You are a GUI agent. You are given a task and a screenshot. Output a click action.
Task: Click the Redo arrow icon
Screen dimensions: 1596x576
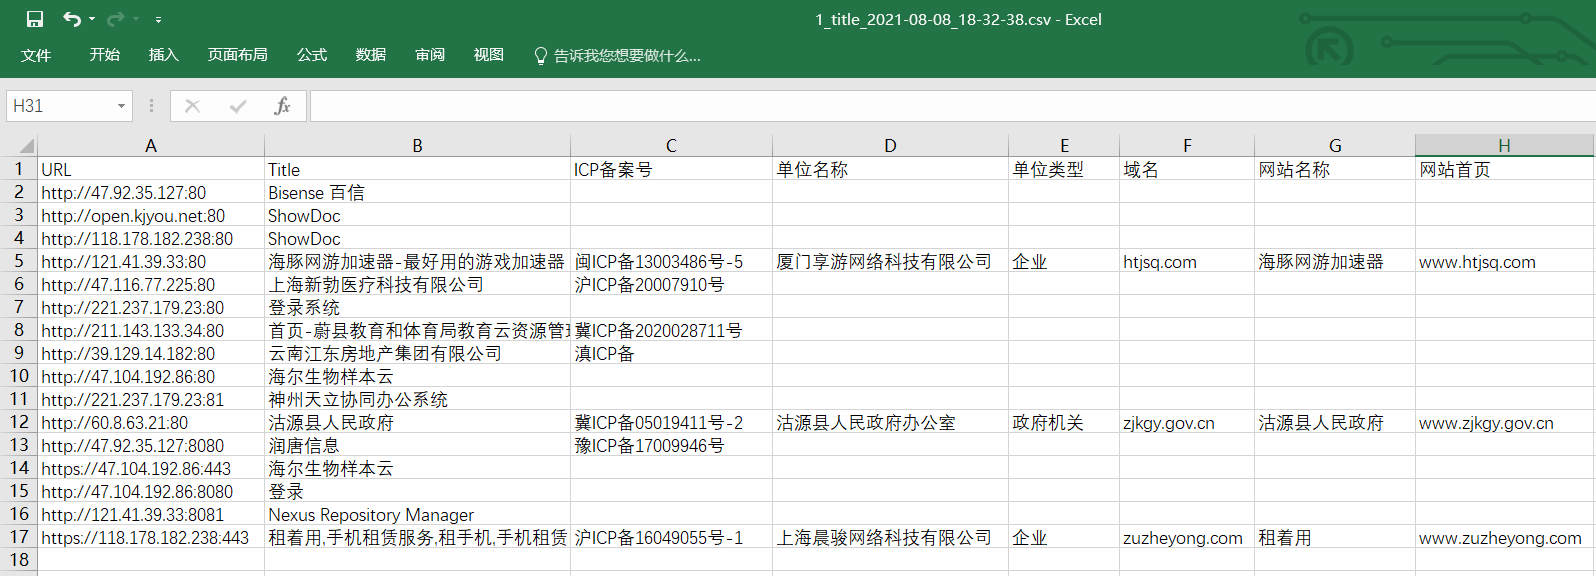coord(115,19)
